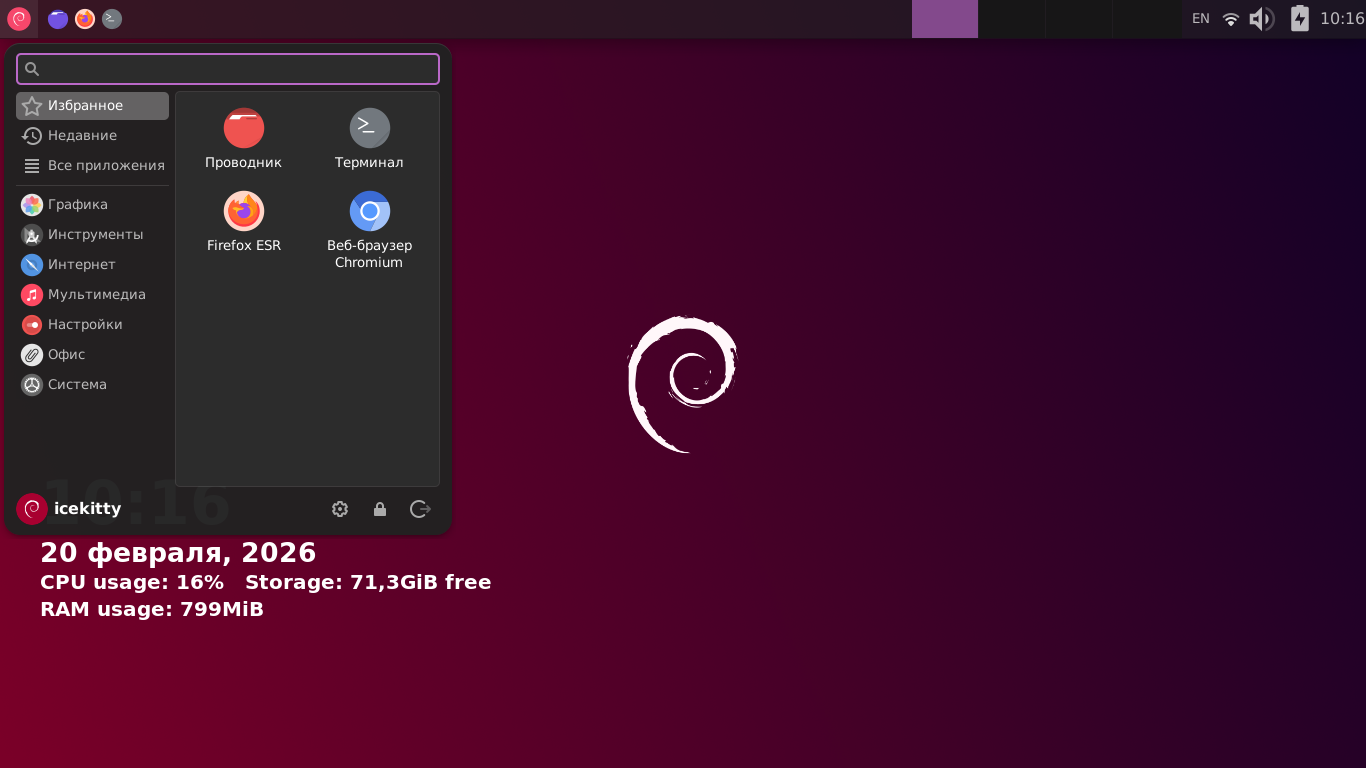Select the Мультимедиа category

pos(92,295)
